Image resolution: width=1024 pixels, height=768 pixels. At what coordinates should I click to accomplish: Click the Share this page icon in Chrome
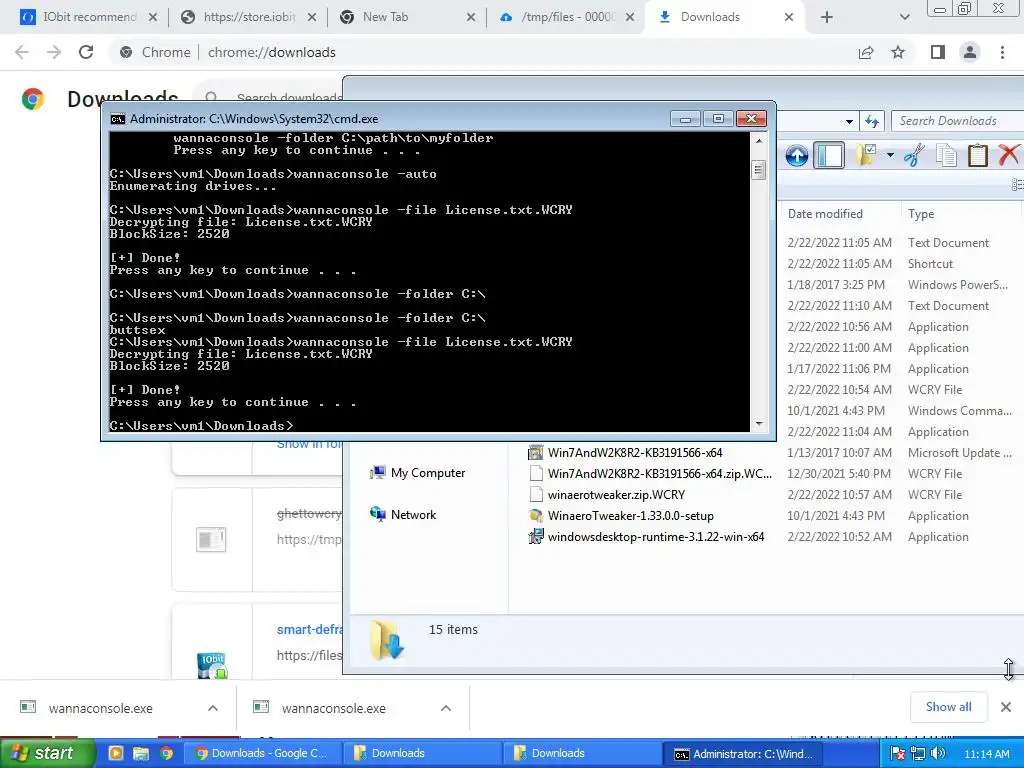pos(866,52)
